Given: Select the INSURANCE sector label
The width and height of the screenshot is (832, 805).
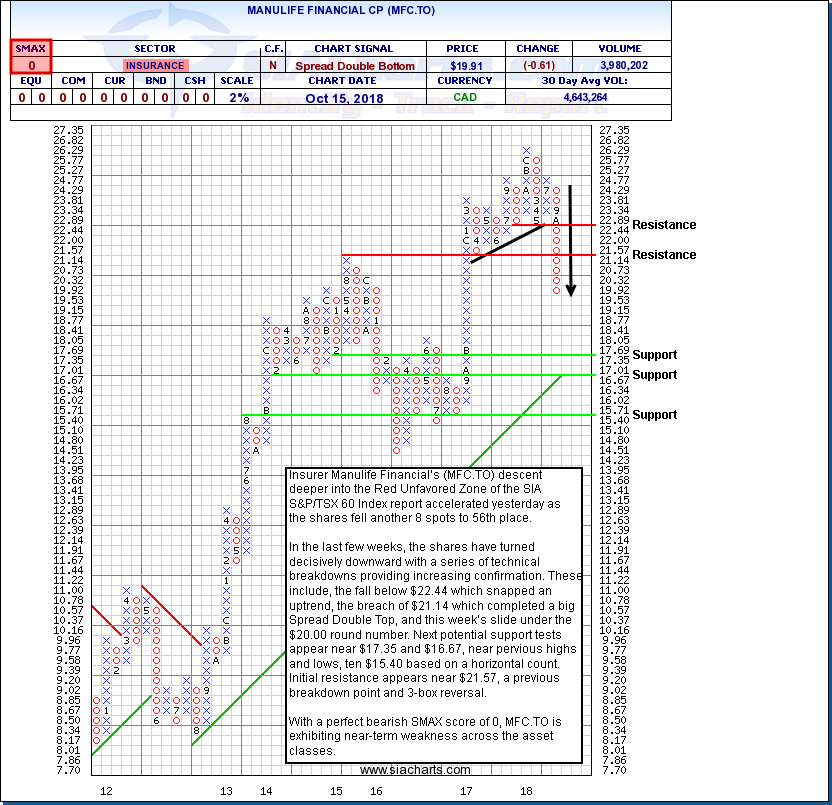Looking at the screenshot, I should [x=155, y=65].
